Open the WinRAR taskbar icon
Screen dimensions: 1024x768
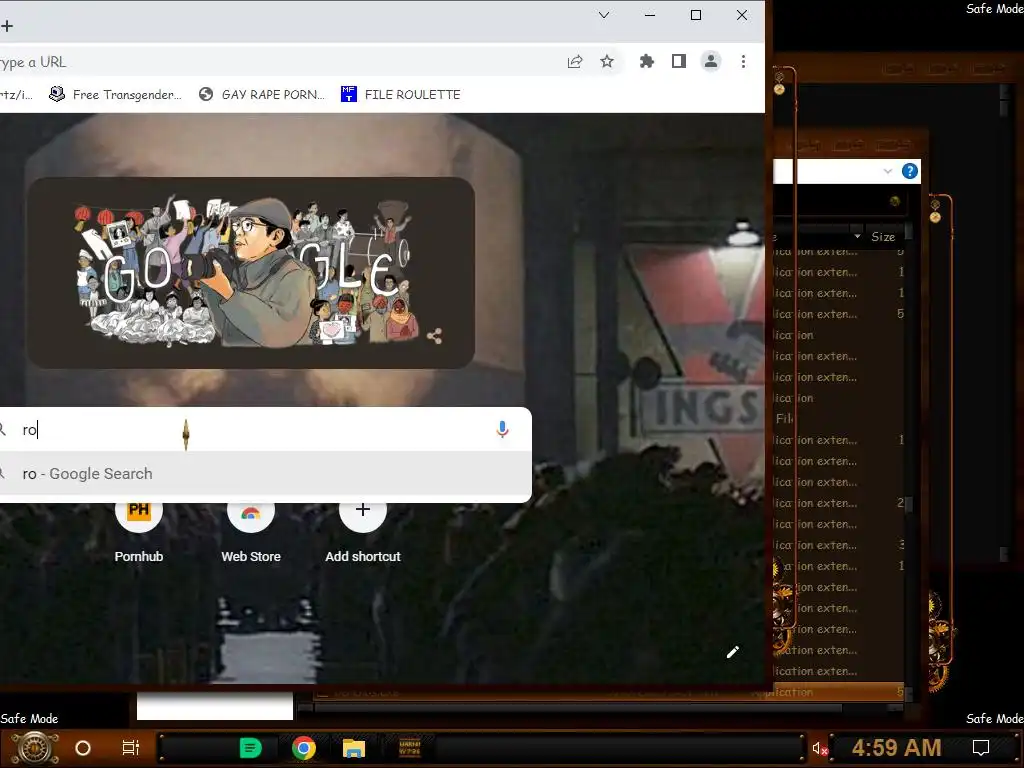point(409,748)
